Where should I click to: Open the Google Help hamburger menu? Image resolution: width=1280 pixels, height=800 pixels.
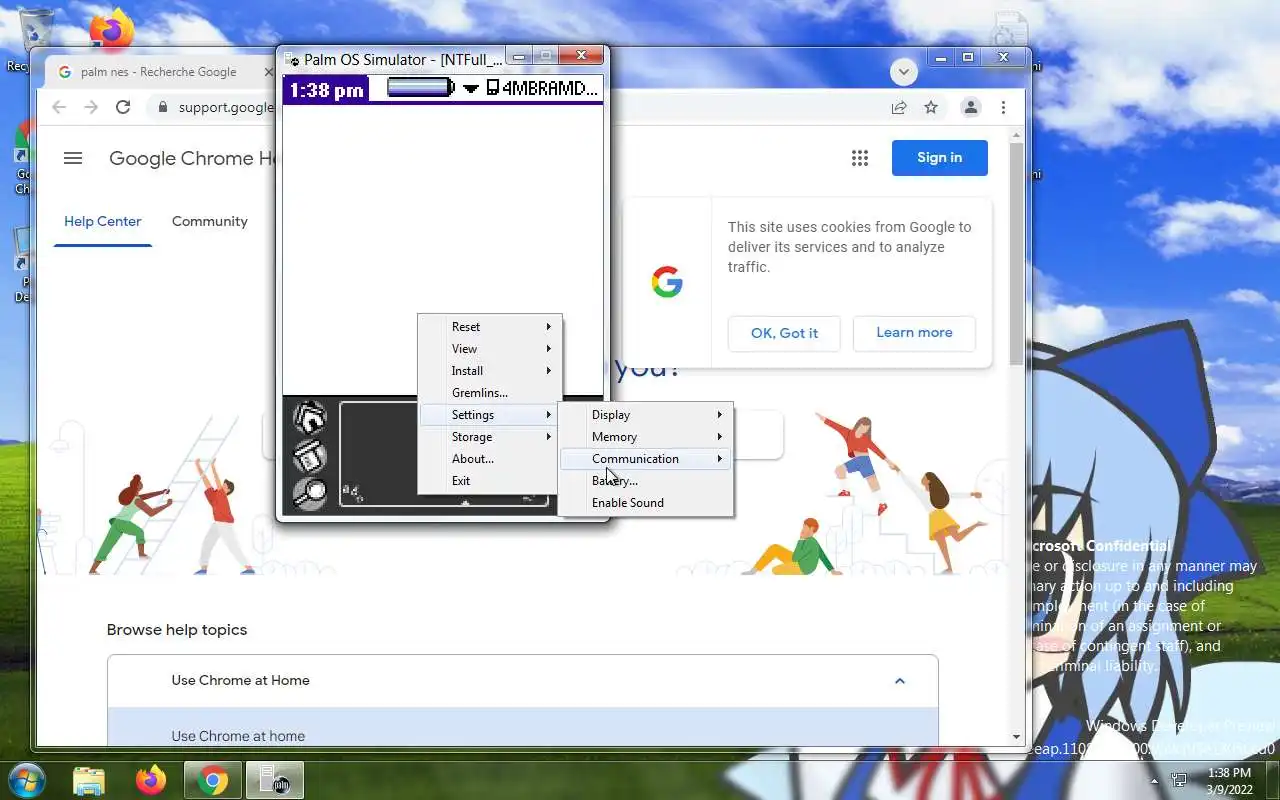tap(72, 158)
